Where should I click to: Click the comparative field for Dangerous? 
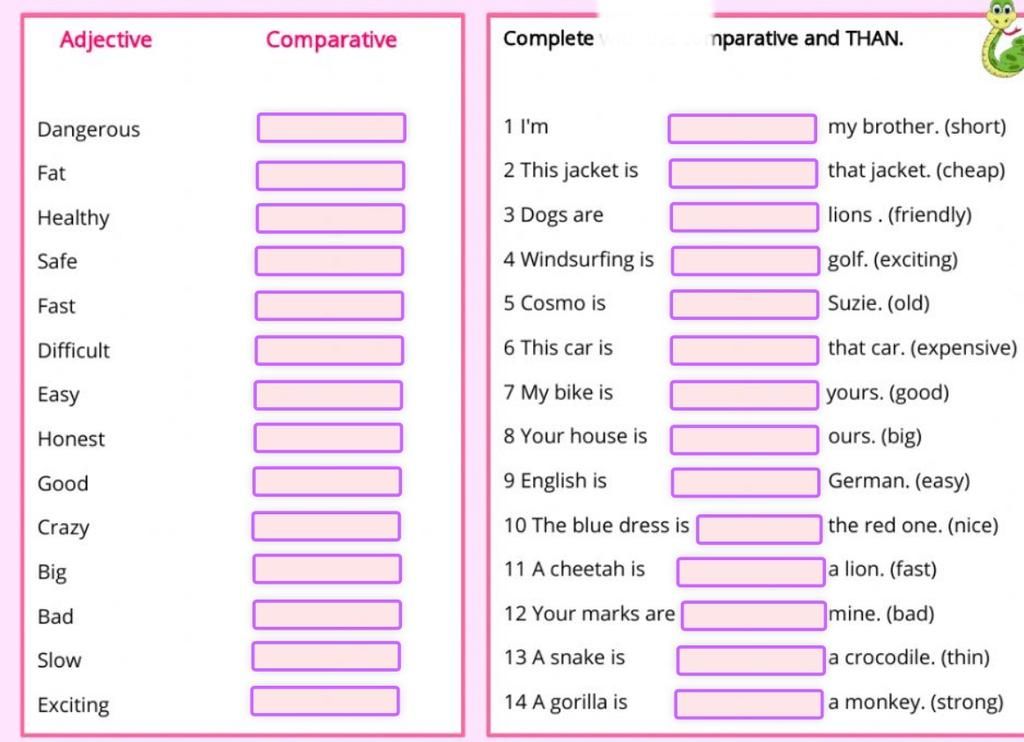coord(331,128)
